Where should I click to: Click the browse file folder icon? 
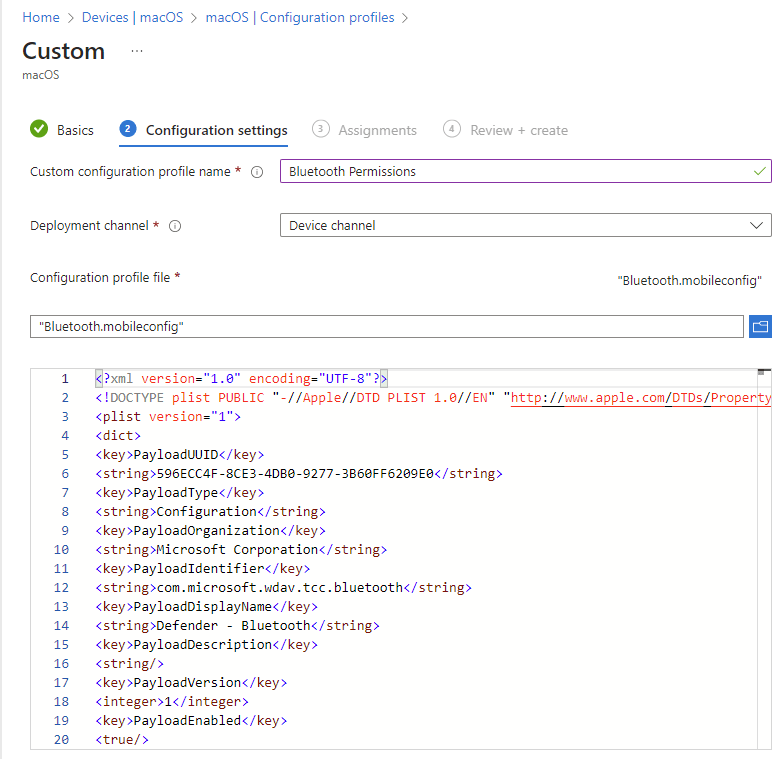point(760,326)
